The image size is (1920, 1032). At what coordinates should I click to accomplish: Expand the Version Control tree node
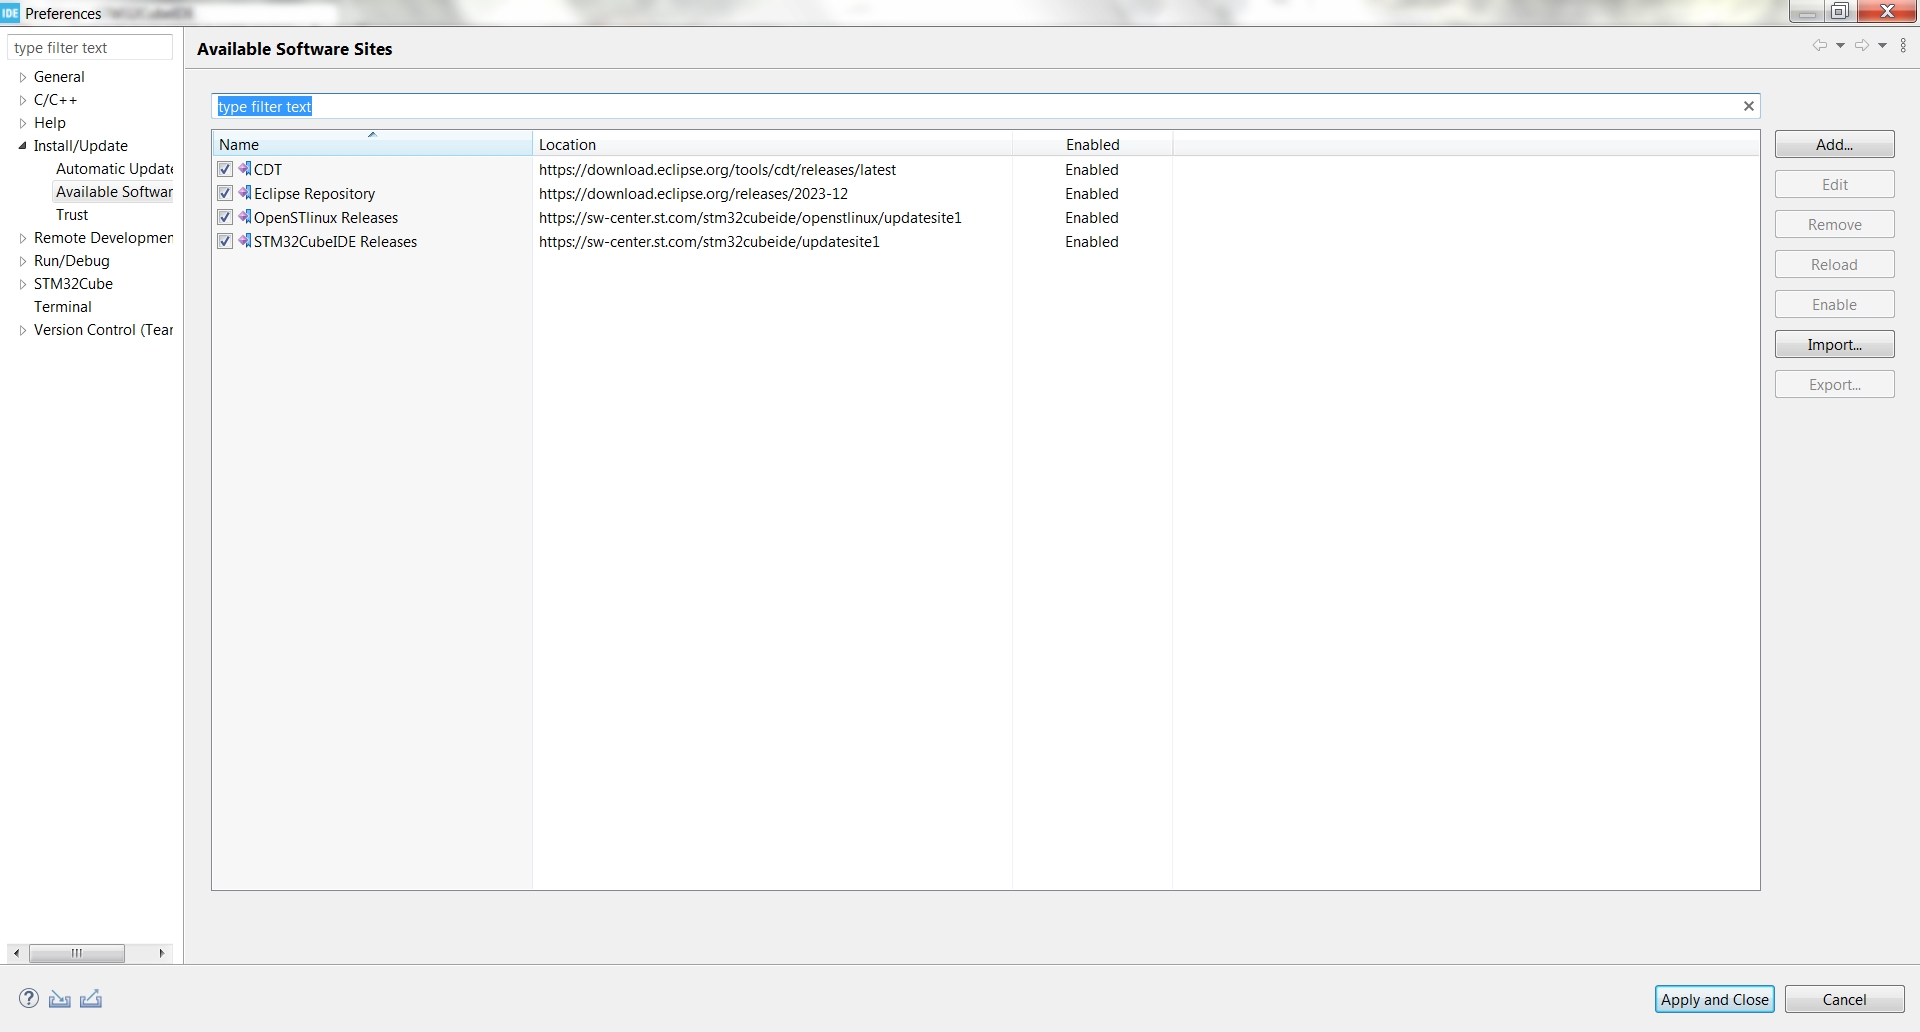point(23,330)
